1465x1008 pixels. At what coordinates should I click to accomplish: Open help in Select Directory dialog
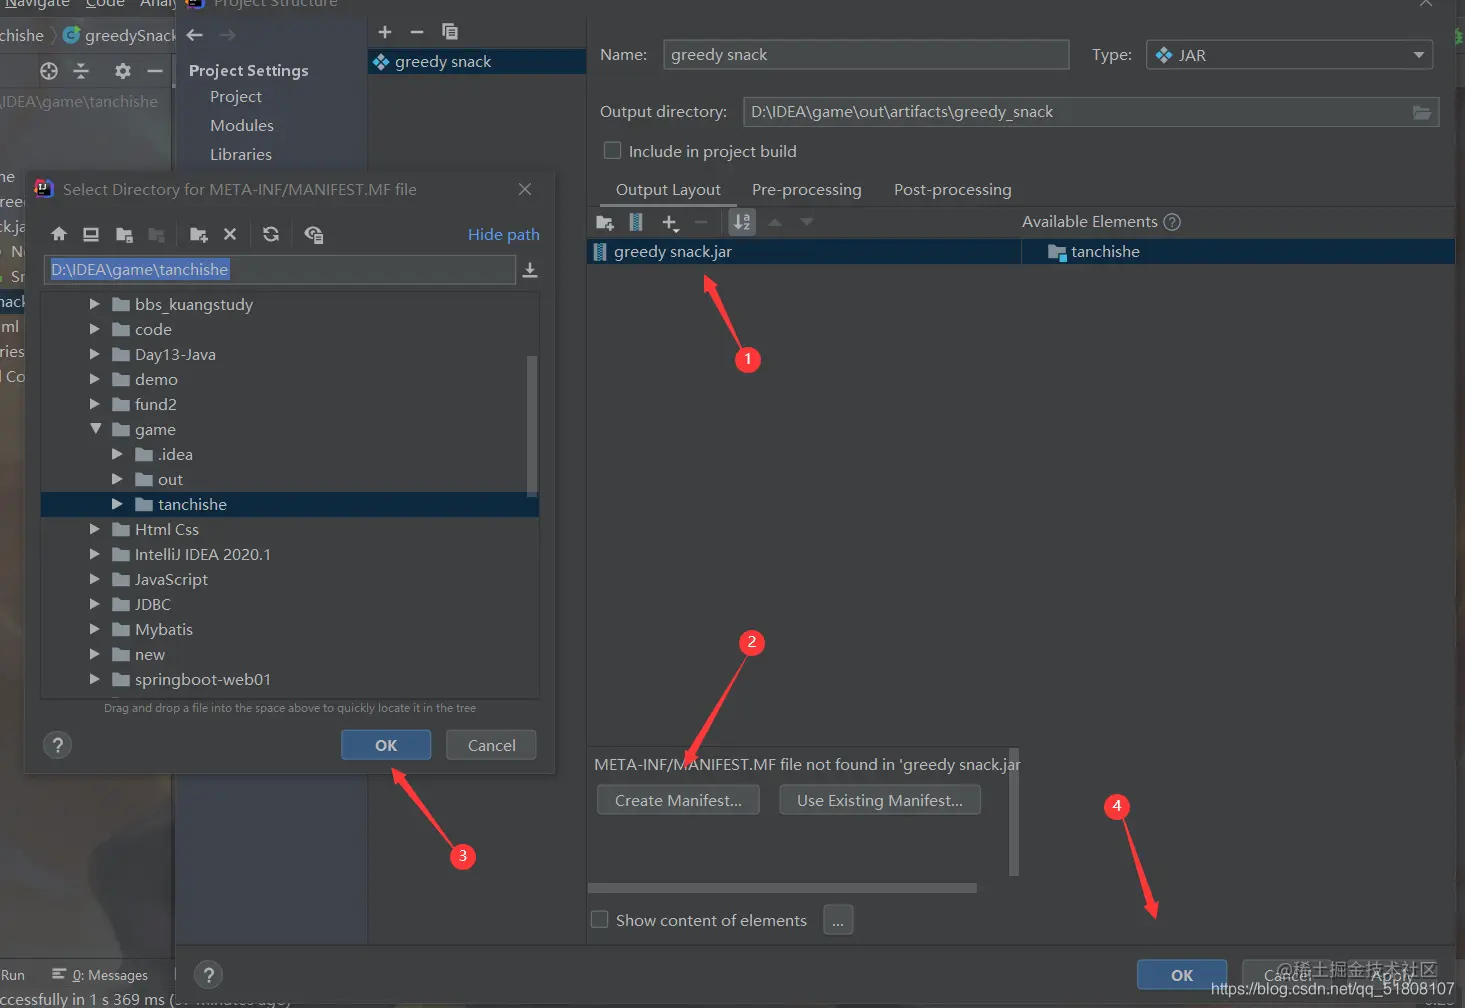pos(58,745)
